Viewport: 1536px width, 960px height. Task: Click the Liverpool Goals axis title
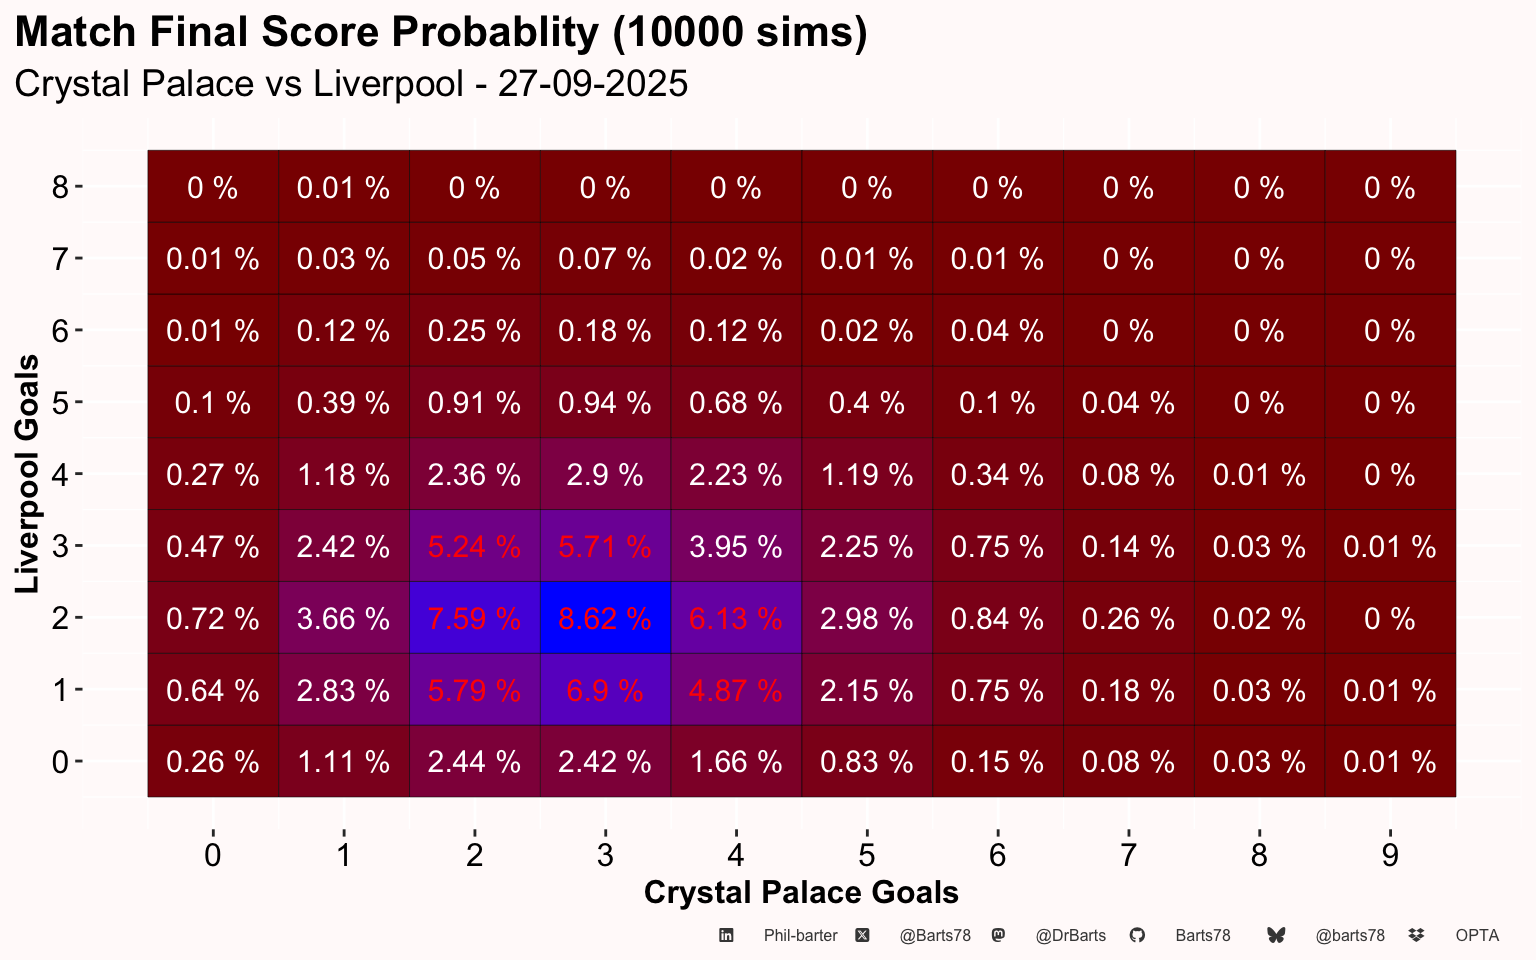pyautogui.click(x=28, y=474)
